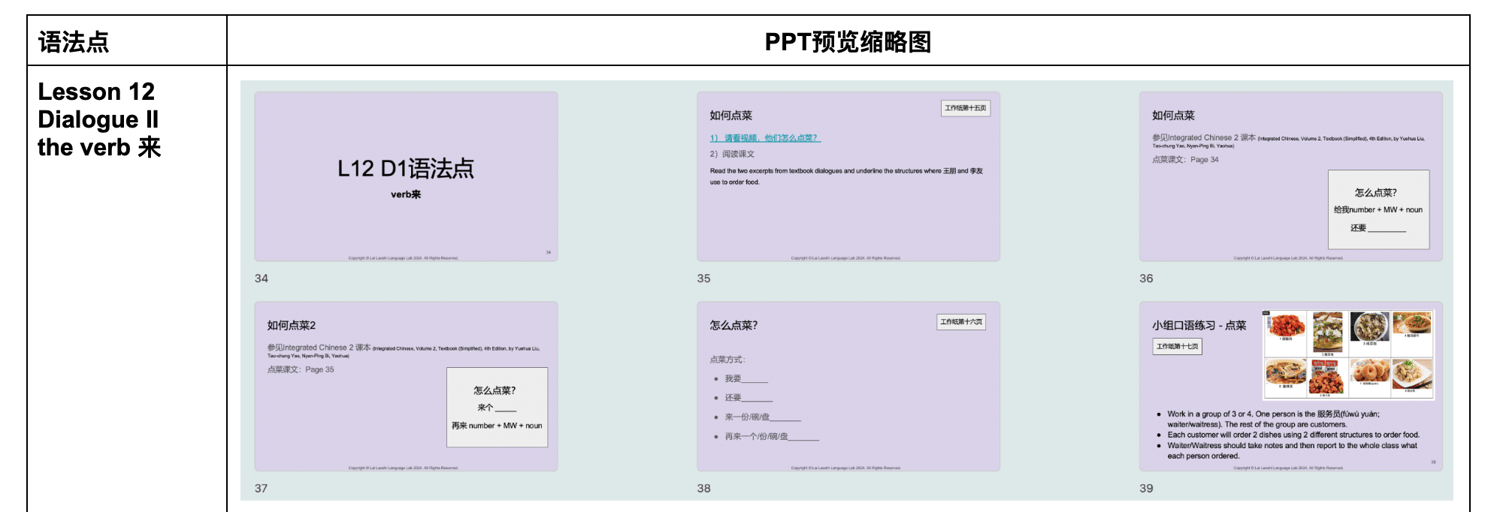This screenshot has height=512, width=1500.
Task: Click the 点菜方式: label on slide 38
Action: pos(728,359)
